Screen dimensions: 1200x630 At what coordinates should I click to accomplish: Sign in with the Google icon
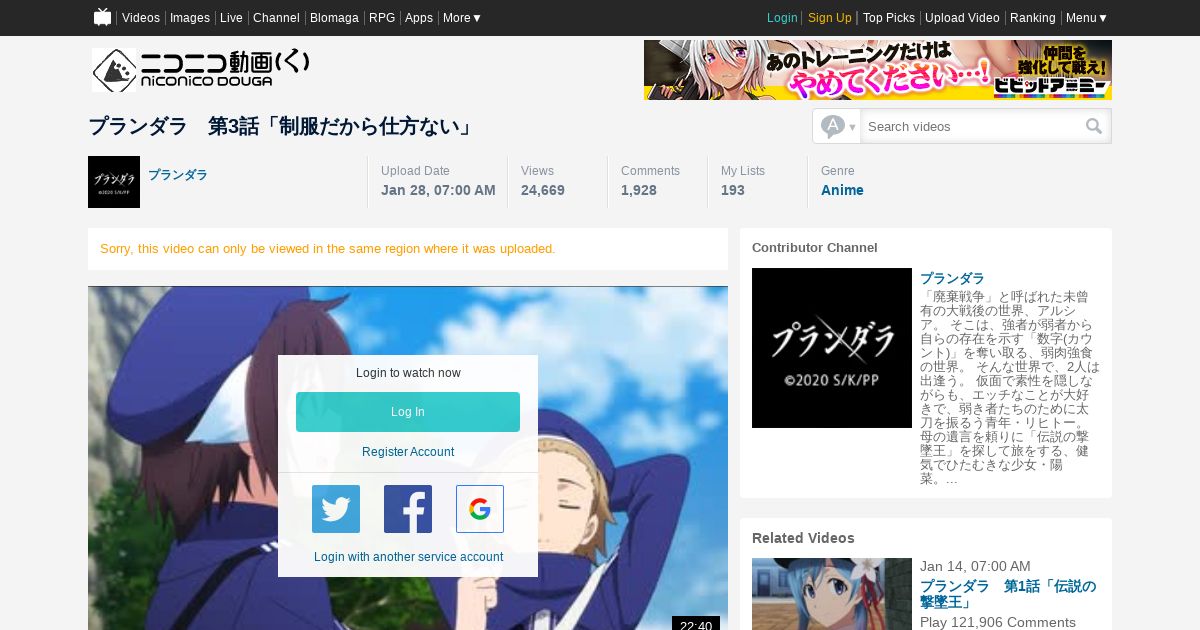pyautogui.click(x=480, y=509)
